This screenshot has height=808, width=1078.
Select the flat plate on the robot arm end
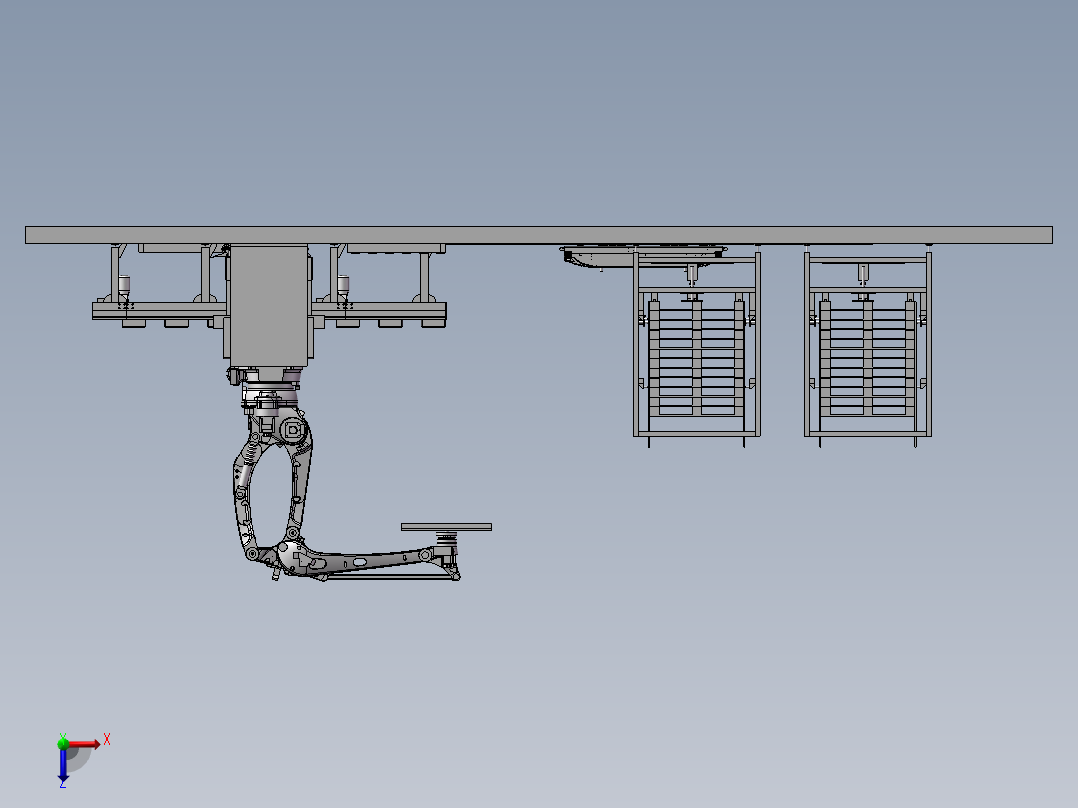446,527
